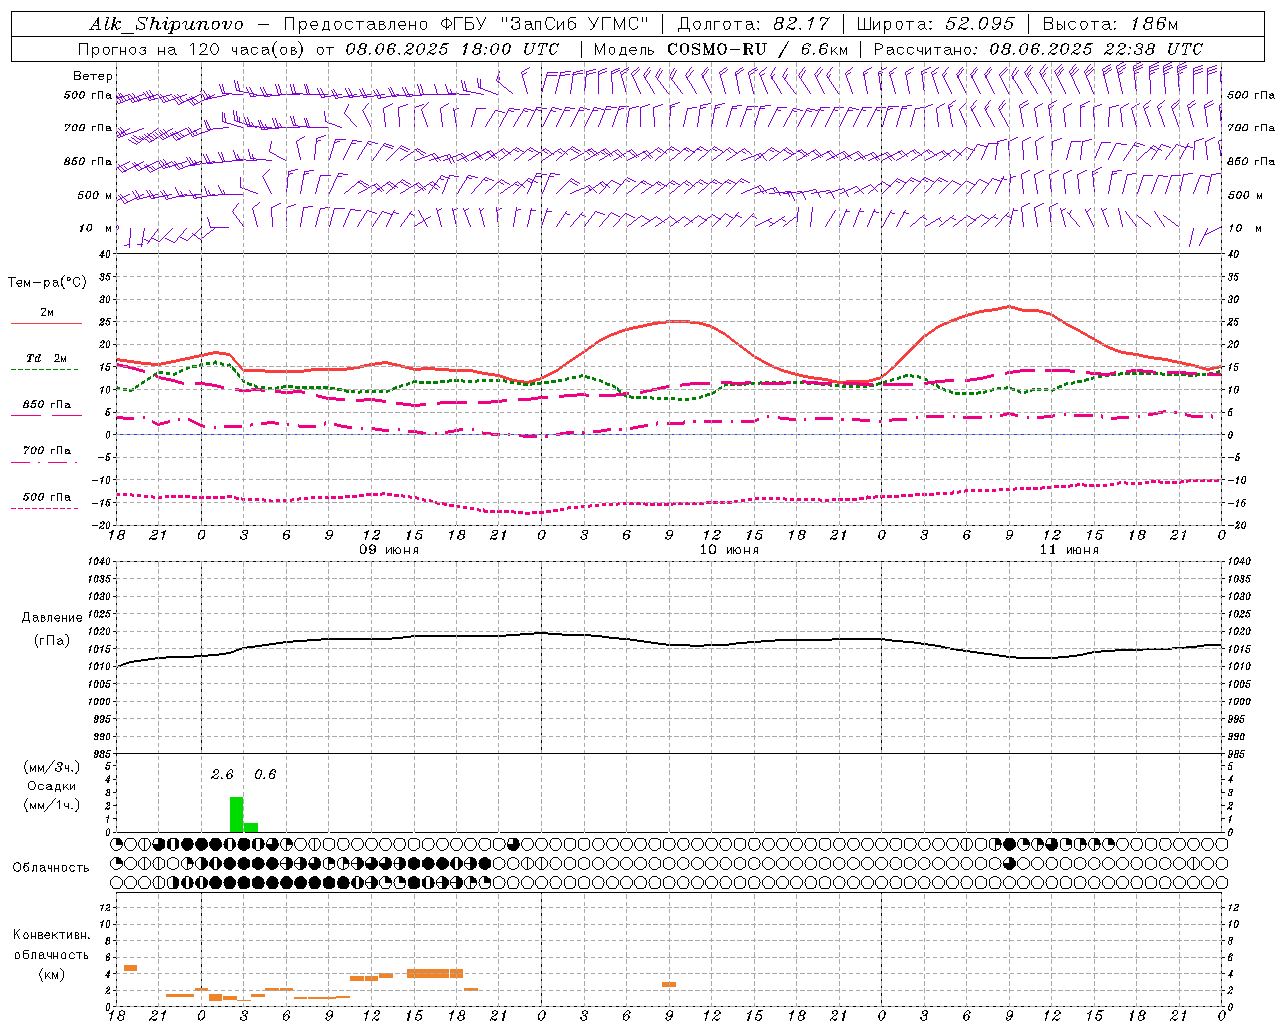Click the tall green precipitation bar
The width and height of the screenshot is (1280, 1024).
(x=237, y=814)
